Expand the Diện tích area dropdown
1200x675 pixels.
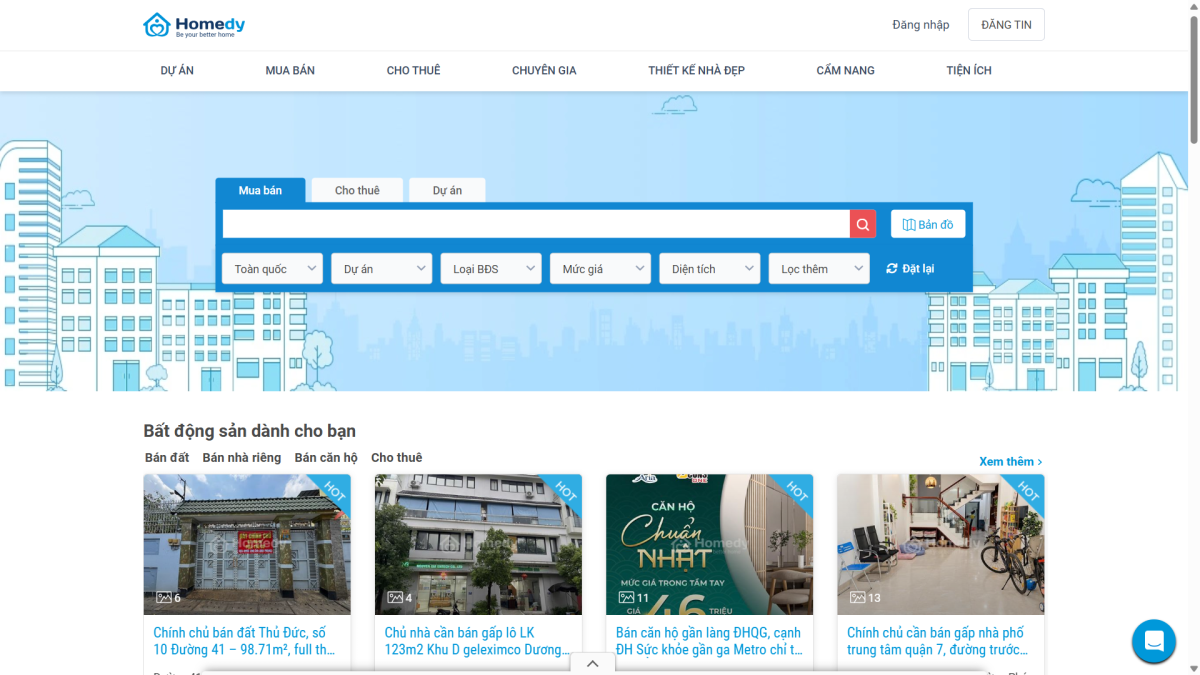[709, 269]
